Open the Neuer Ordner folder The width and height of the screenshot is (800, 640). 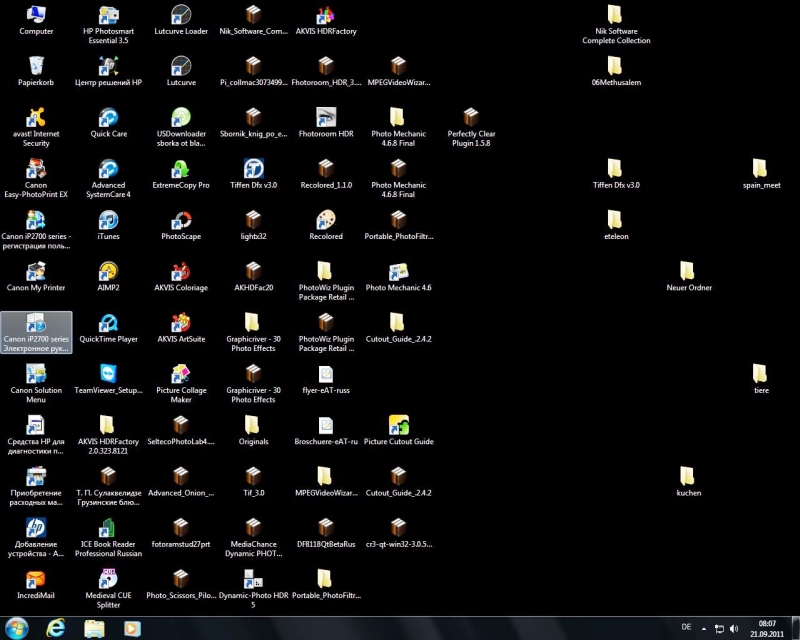[688, 272]
